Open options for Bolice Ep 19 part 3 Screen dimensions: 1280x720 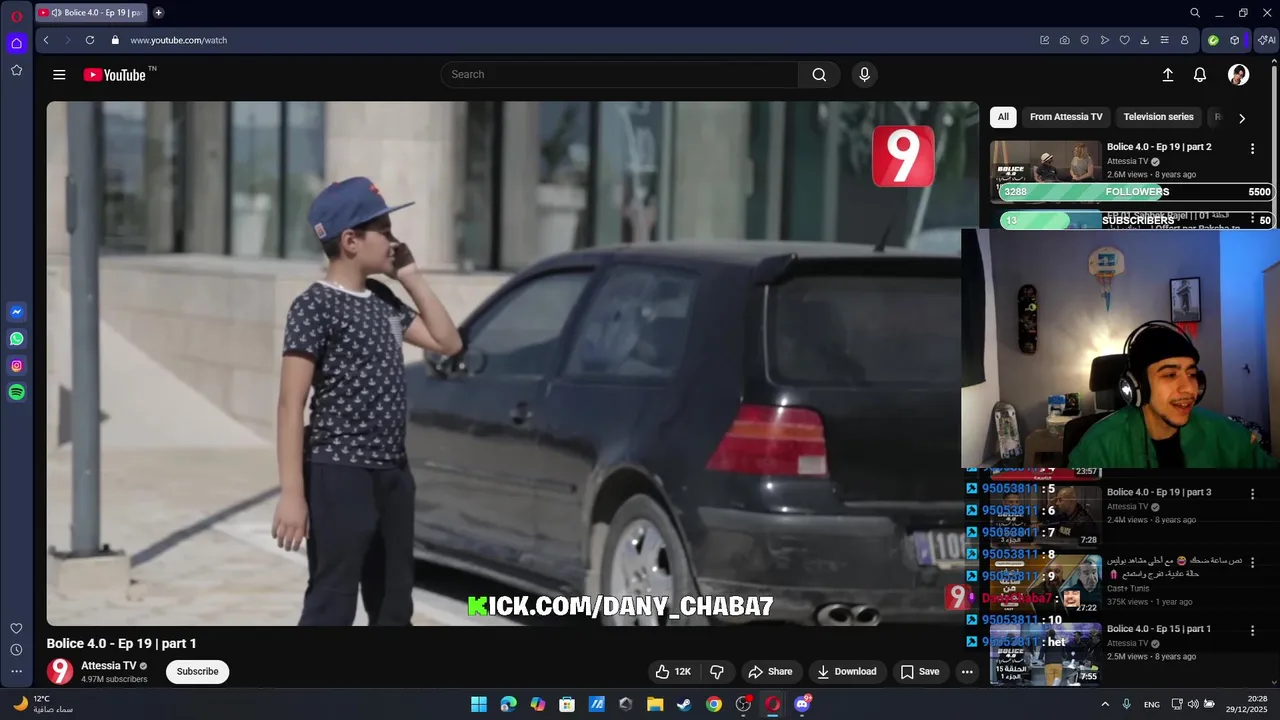coord(1252,494)
